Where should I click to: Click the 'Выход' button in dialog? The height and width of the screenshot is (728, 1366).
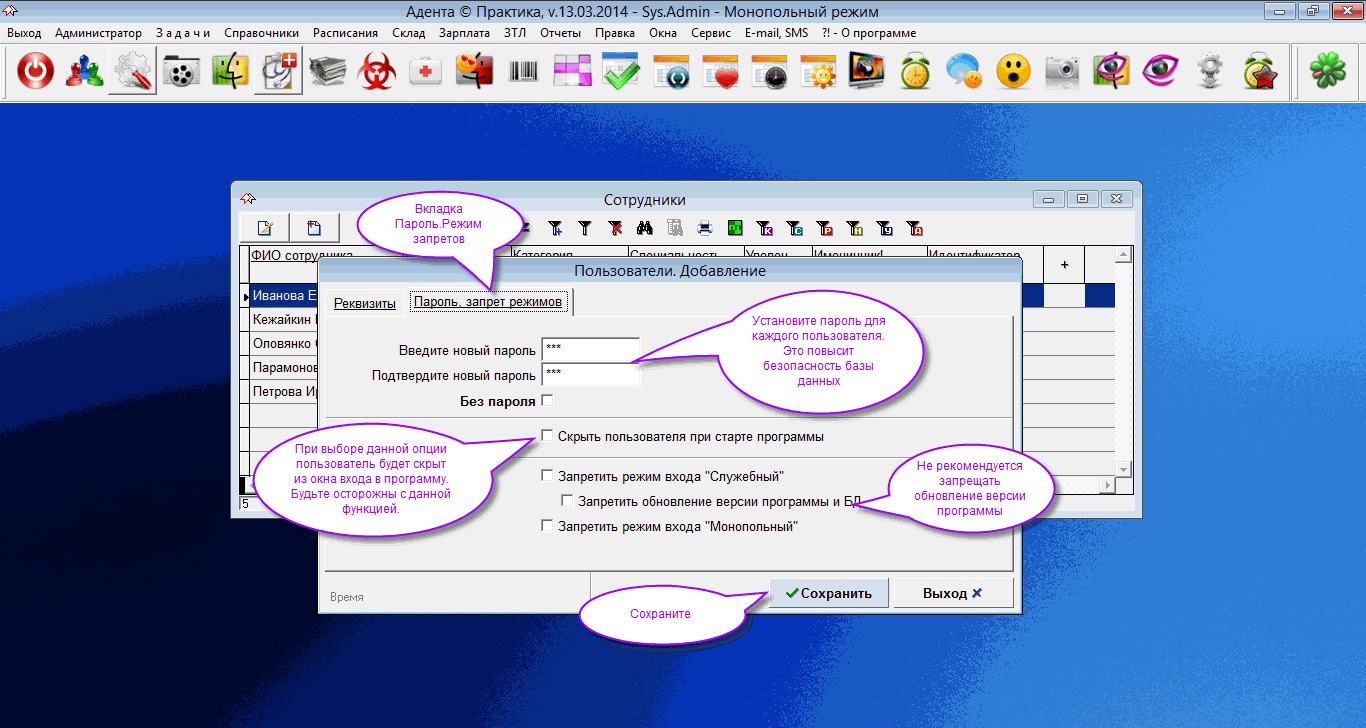tap(952, 593)
